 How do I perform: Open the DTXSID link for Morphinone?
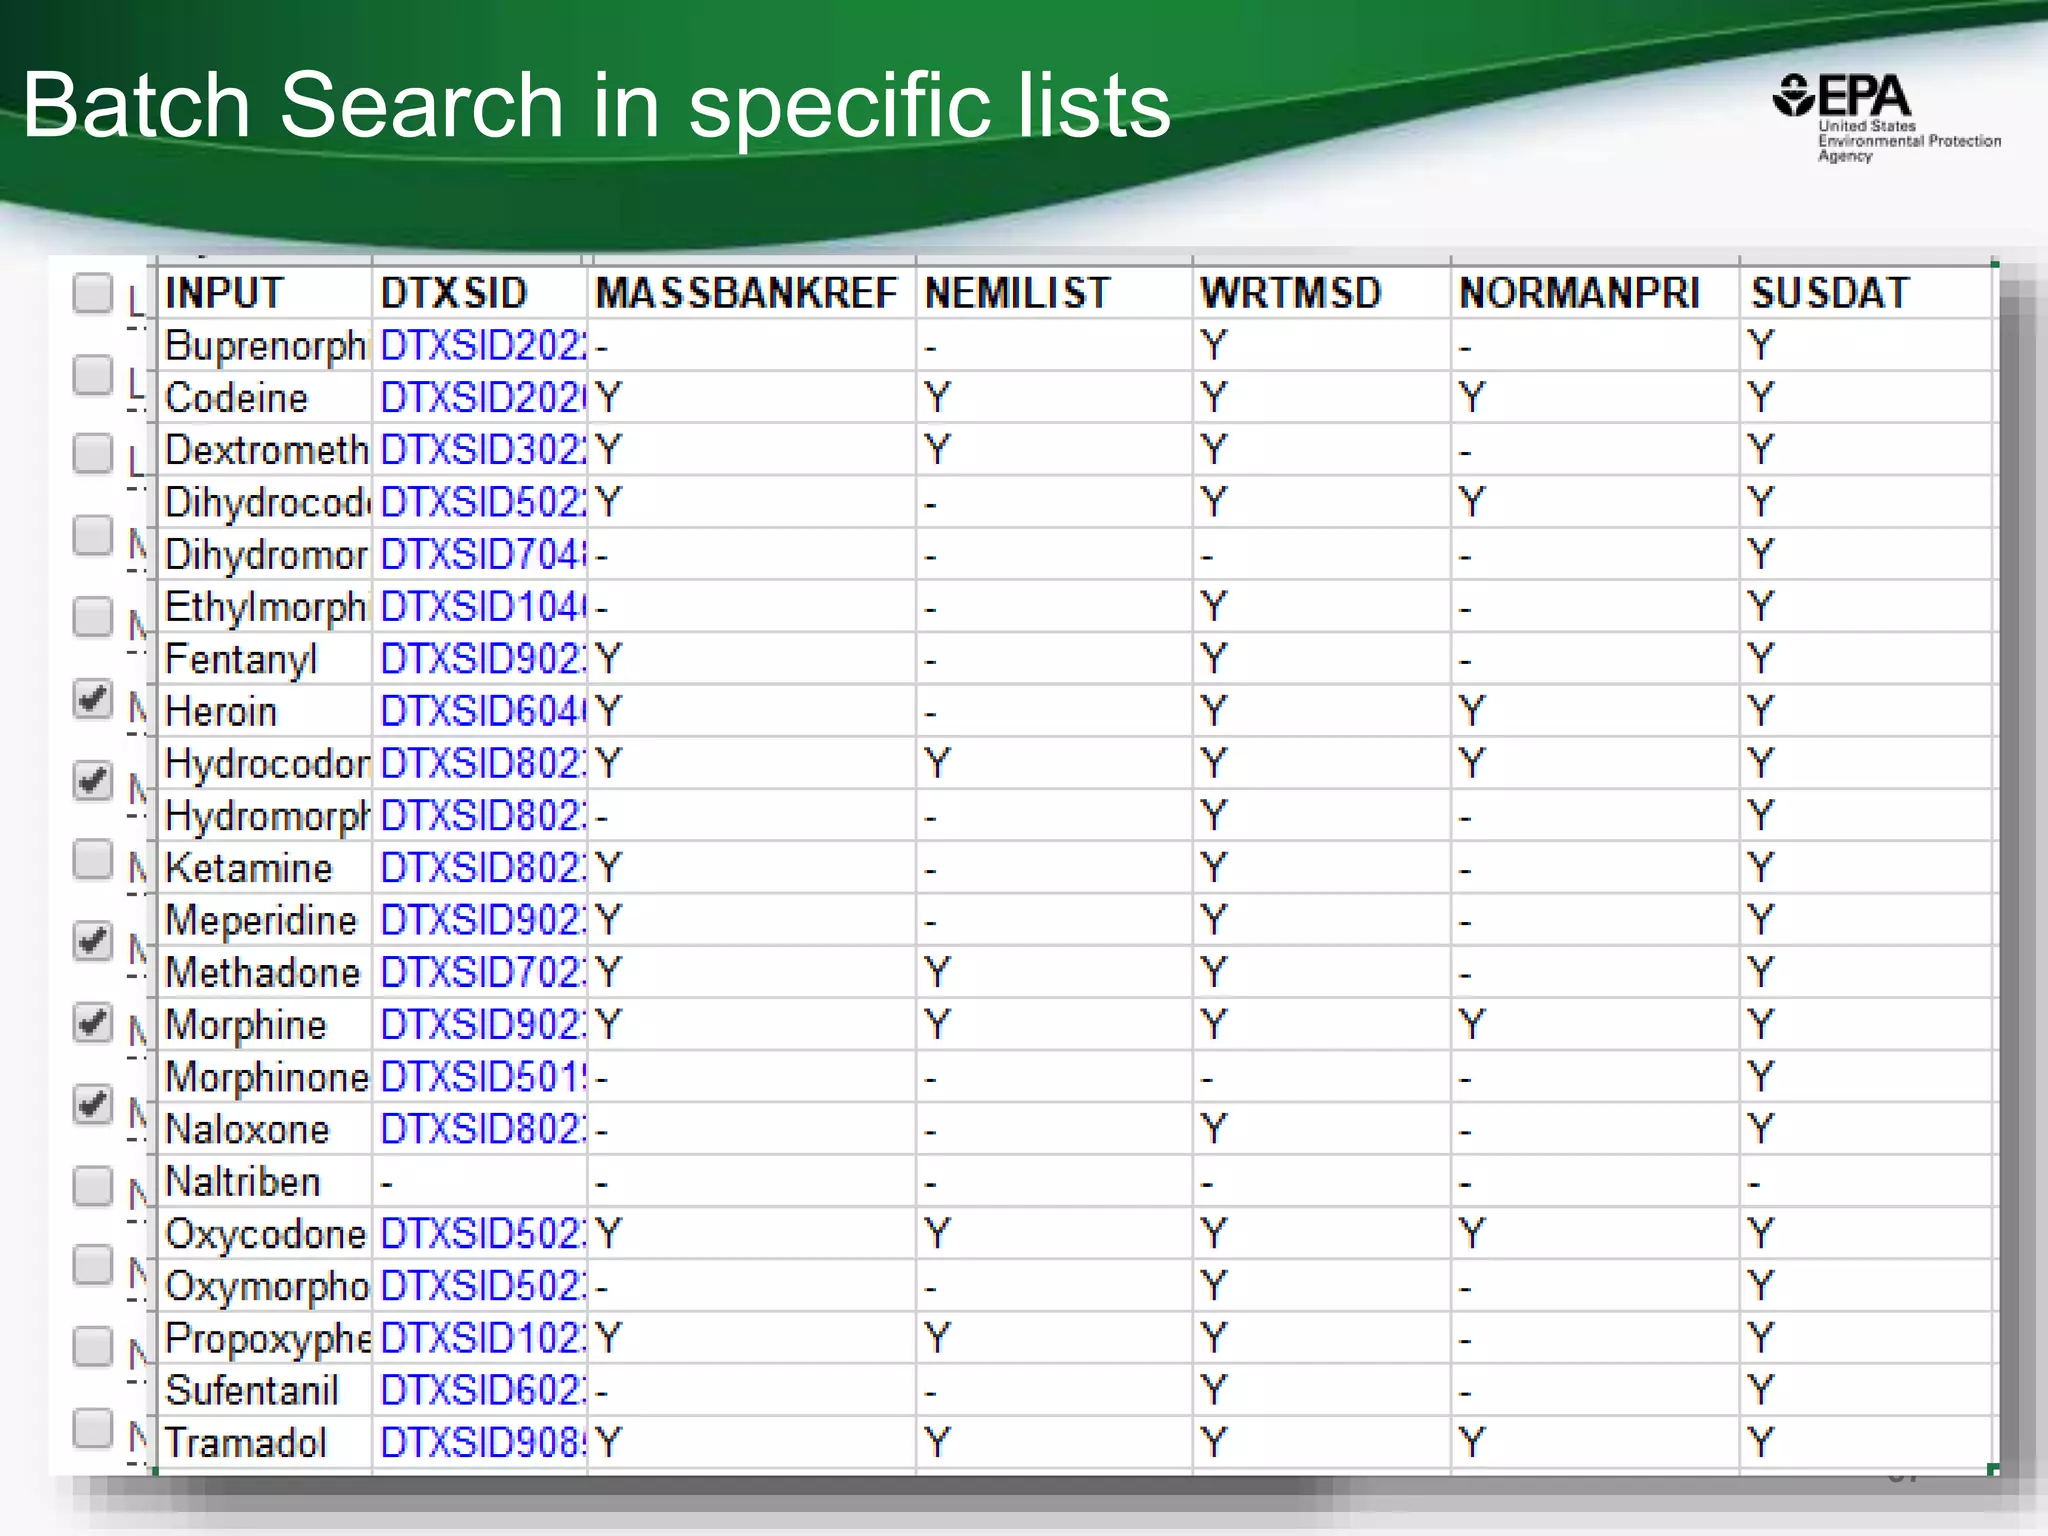[483, 1077]
